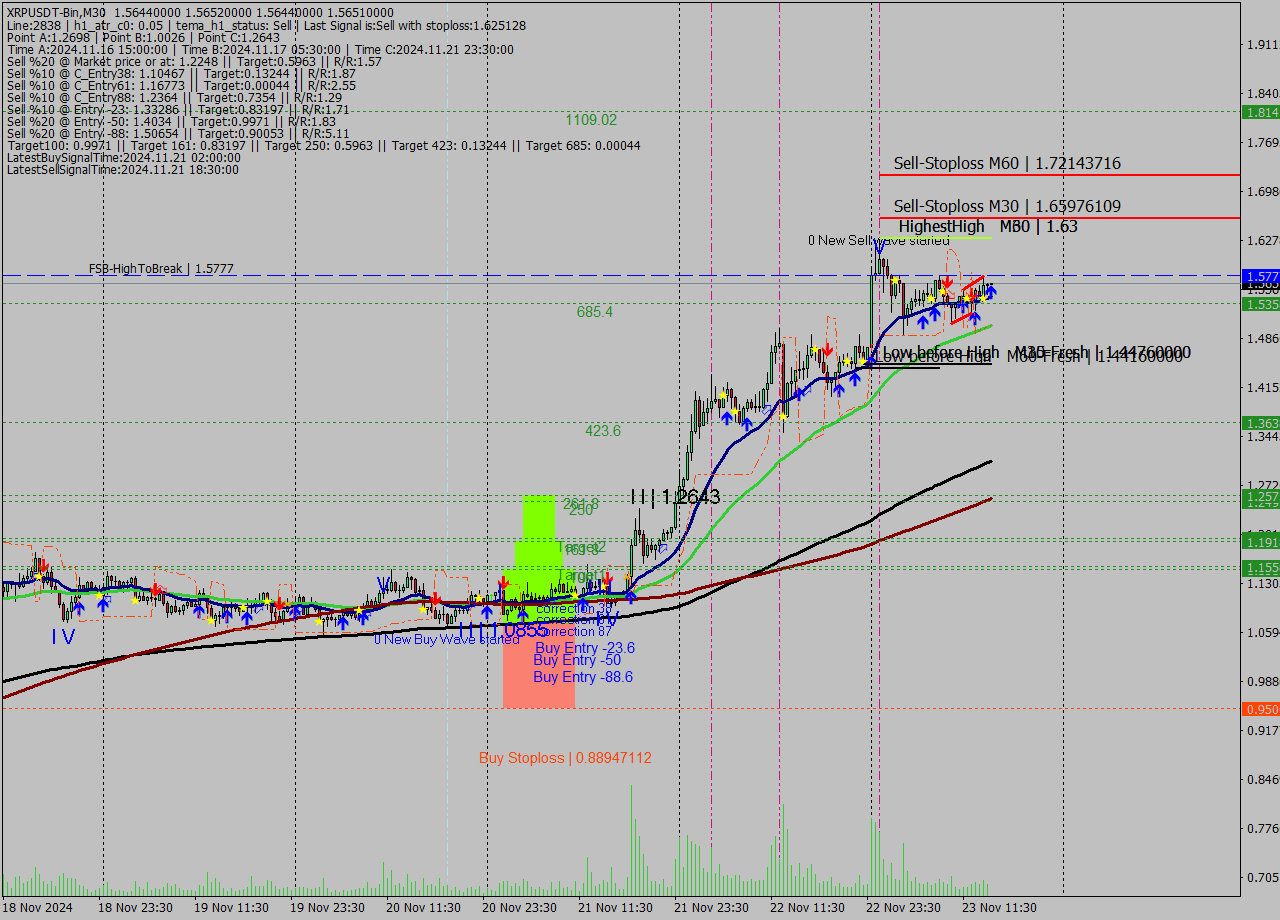The height and width of the screenshot is (920, 1280).
Task: Click the green 1.155 price tag on the axis
Action: 1261,567
